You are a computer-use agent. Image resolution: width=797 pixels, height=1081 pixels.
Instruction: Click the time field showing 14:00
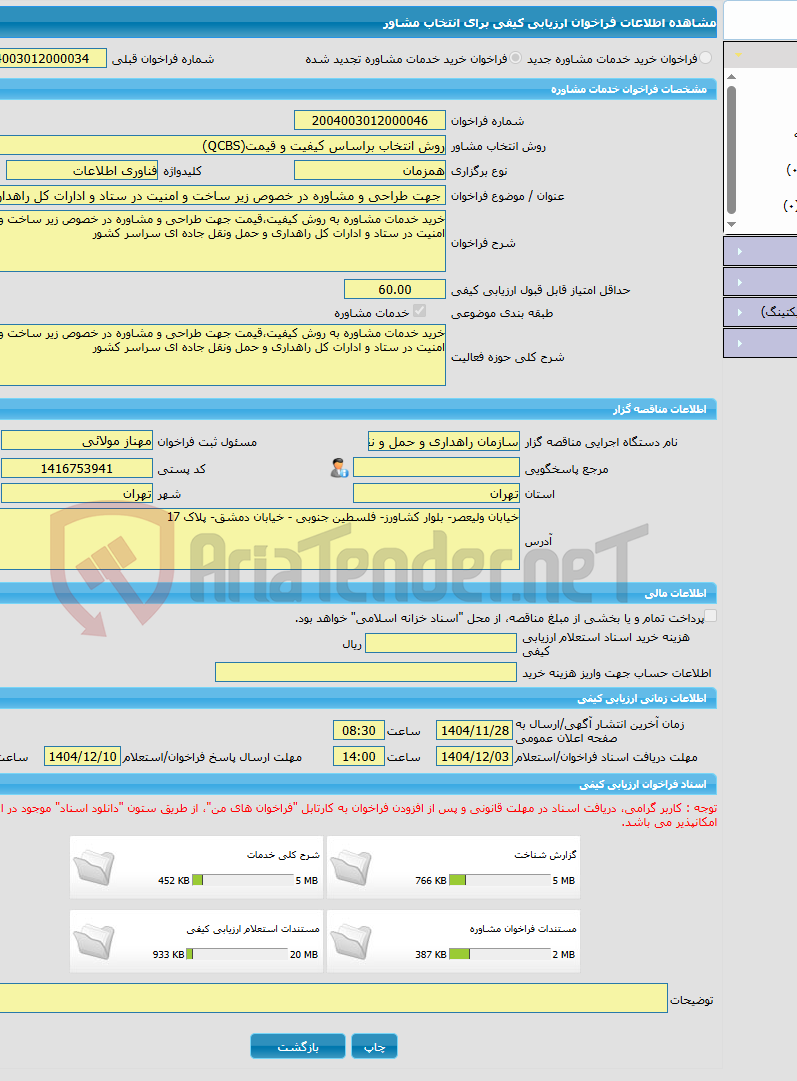(x=359, y=756)
